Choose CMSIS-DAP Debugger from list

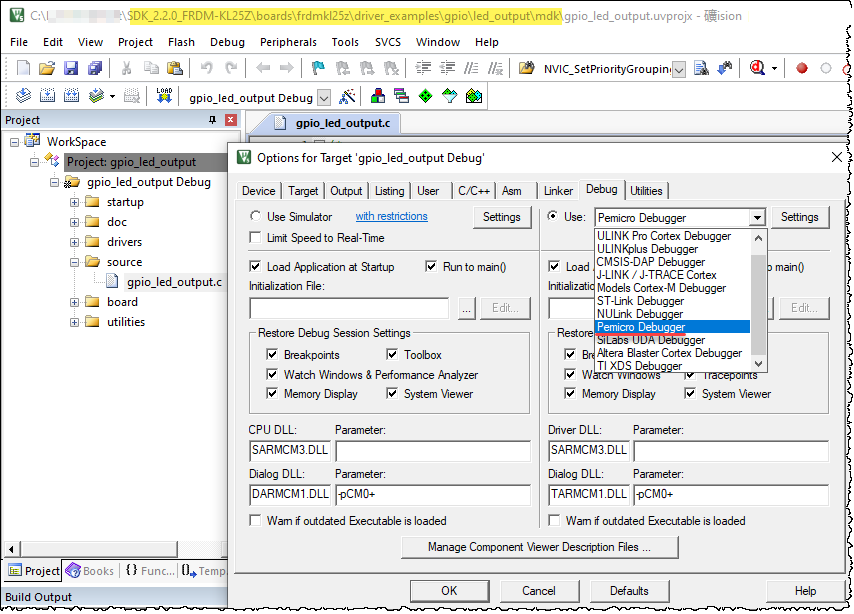click(x=673, y=262)
